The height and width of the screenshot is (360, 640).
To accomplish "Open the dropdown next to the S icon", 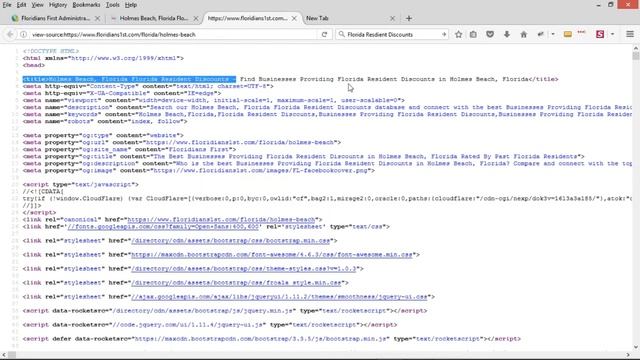I will [612, 35].
